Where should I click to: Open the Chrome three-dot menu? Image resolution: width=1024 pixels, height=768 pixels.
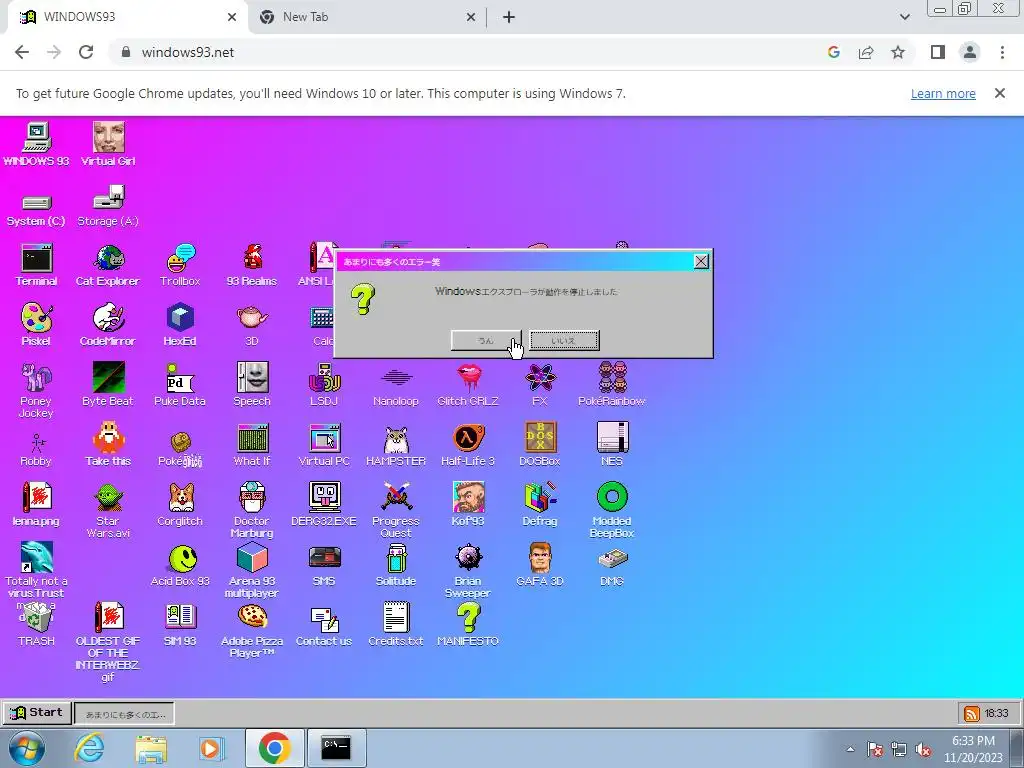pyautogui.click(x=1002, y=52)
